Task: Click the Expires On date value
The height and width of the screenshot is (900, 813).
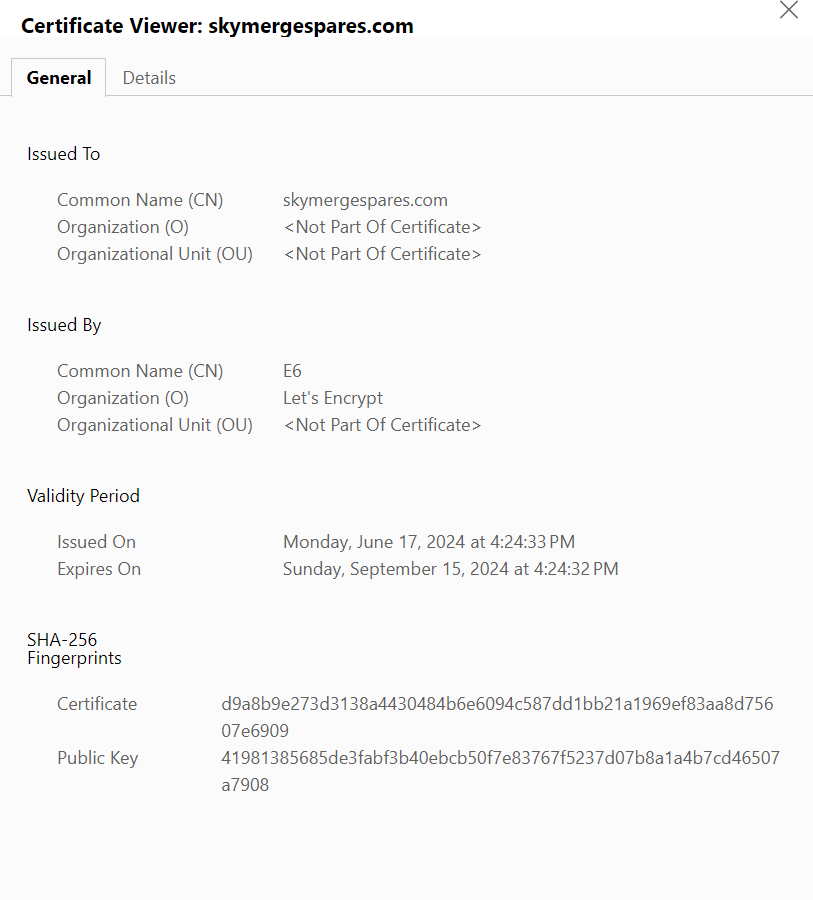Action: [x=451, y=569]
